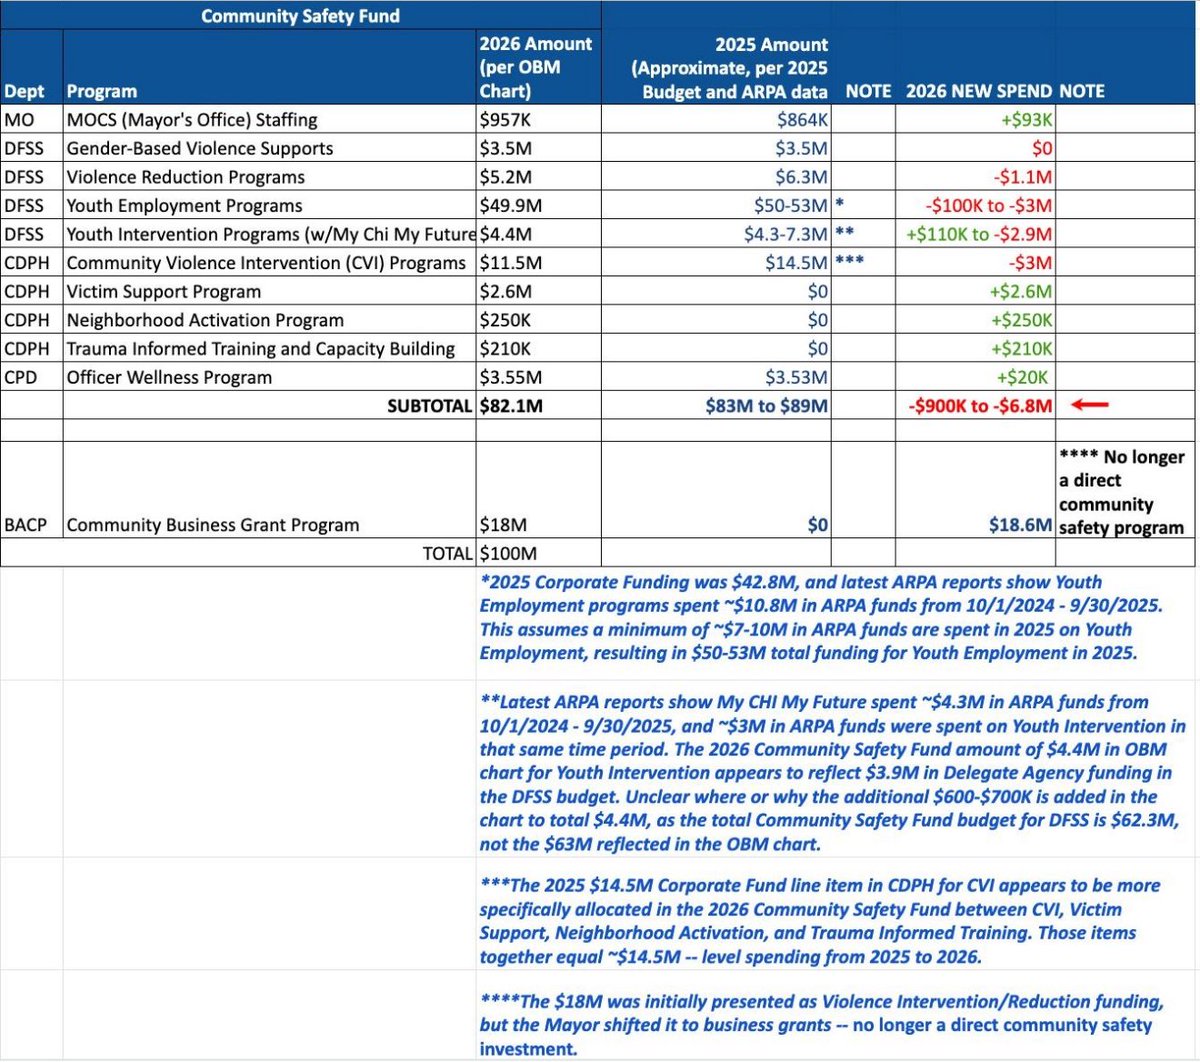Select the $50-53M cell
This screenshot has width=1200, height=1062.
tap(716, 205)
